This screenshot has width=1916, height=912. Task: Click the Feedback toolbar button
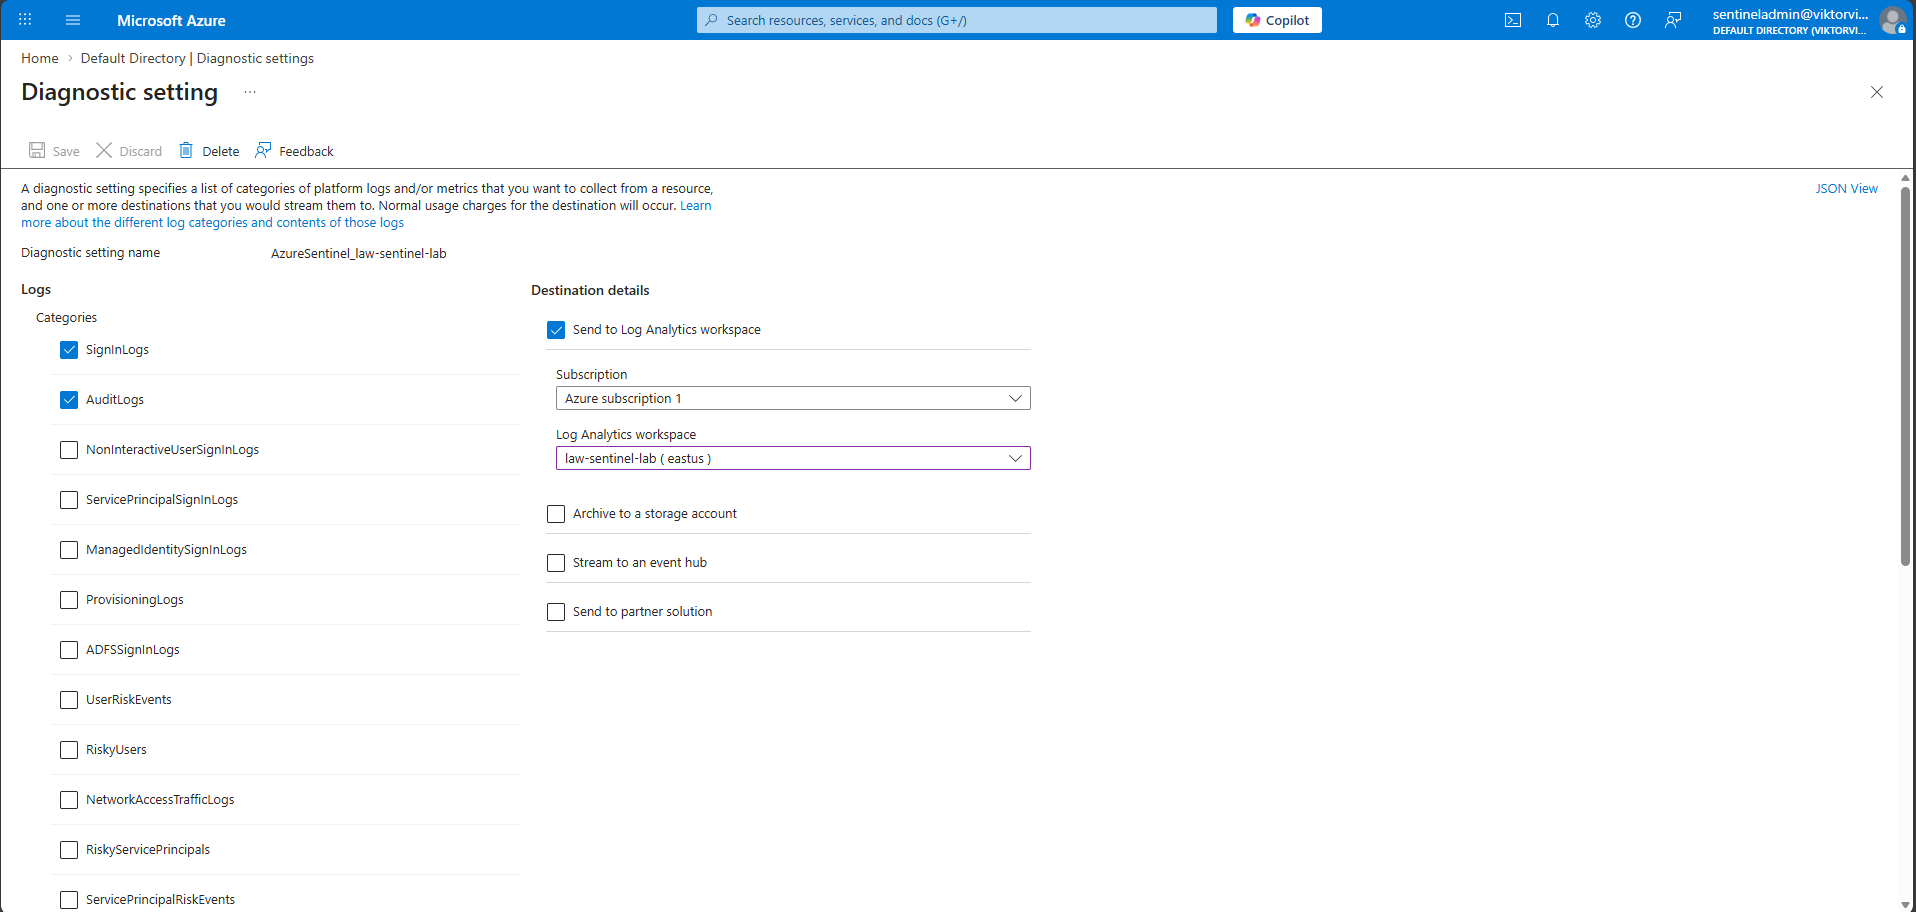point(295,151)
